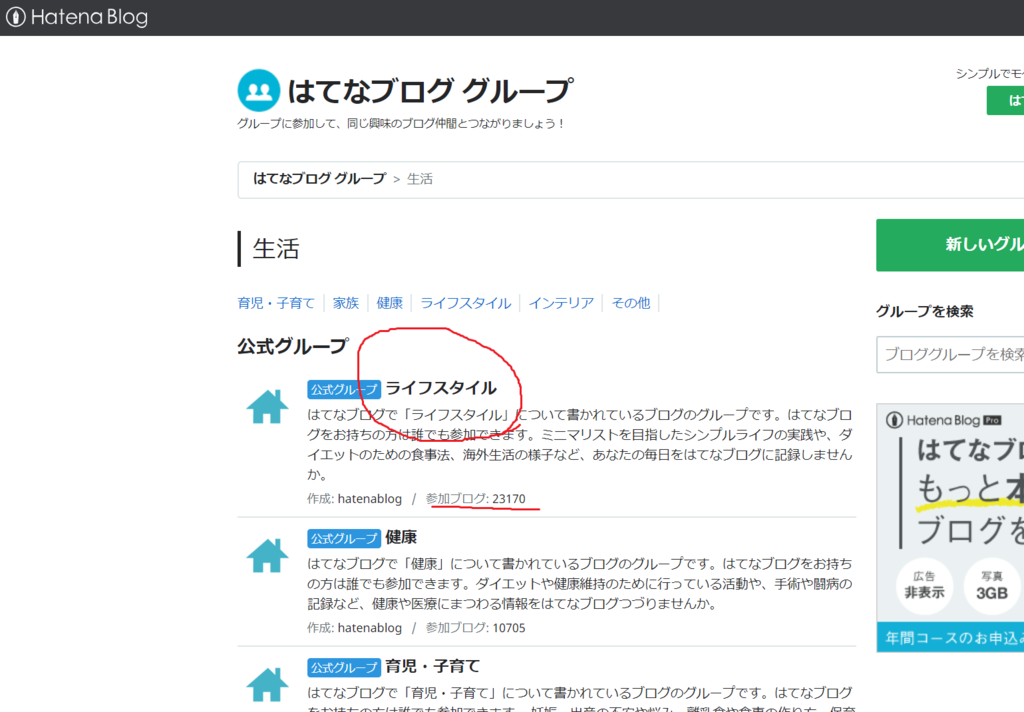1024x712 pixels.
Task: Click 写真 3GB circle in Pro banner
Action: [991, 586]
